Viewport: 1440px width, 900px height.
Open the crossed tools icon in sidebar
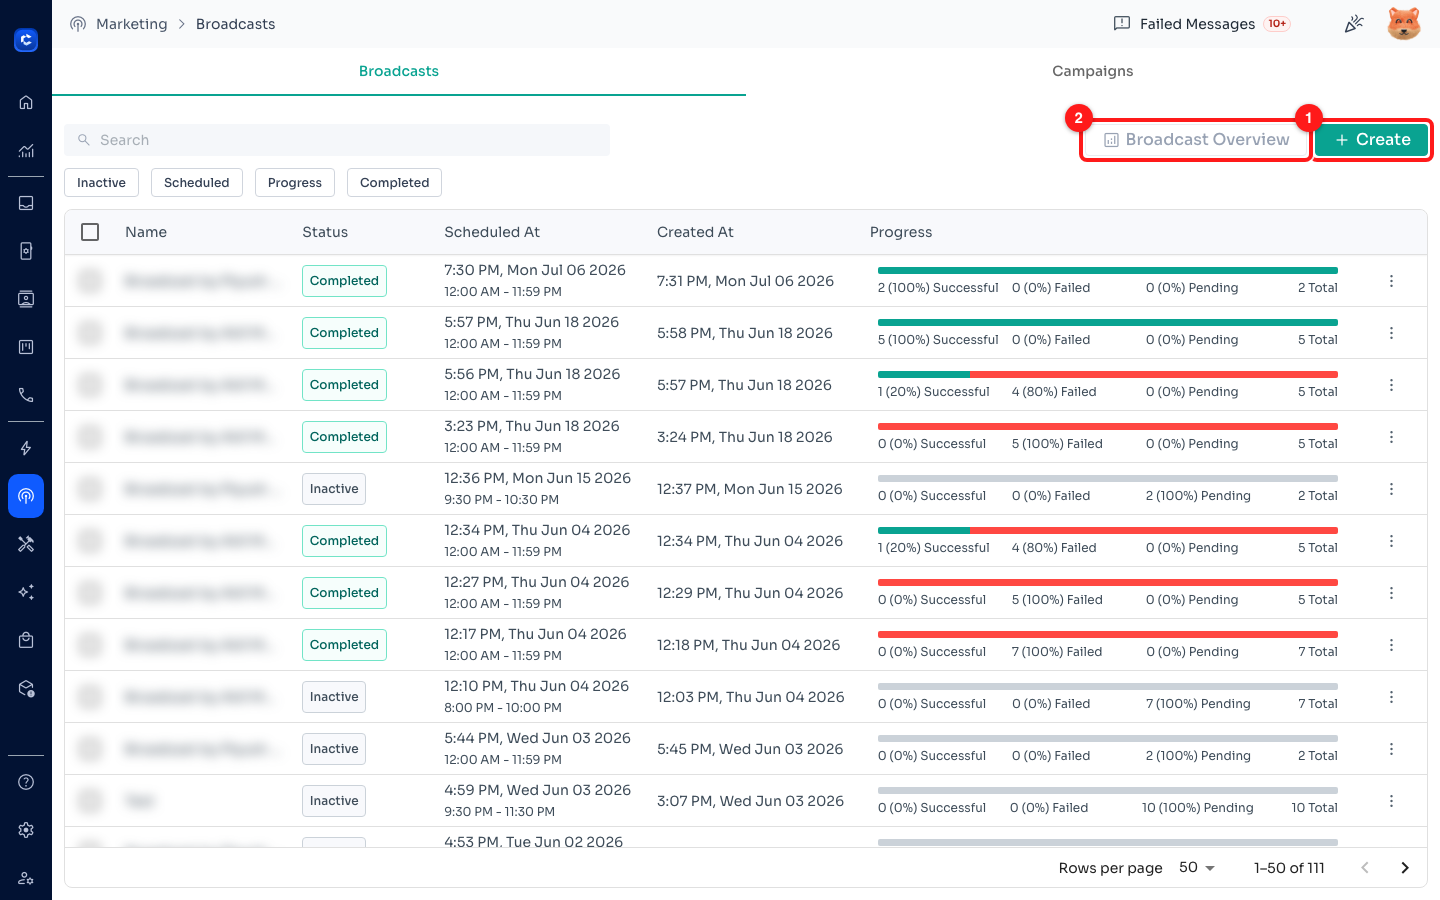(26, 544)
